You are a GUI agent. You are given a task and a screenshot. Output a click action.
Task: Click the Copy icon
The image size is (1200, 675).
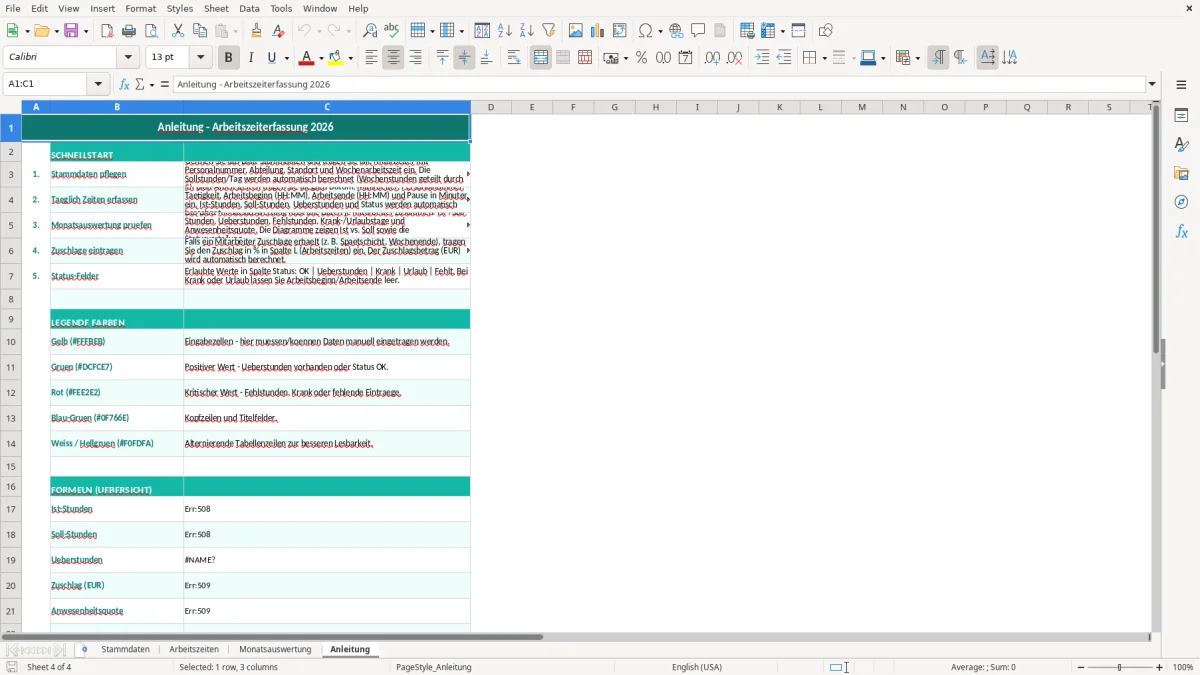click(200, 31)
